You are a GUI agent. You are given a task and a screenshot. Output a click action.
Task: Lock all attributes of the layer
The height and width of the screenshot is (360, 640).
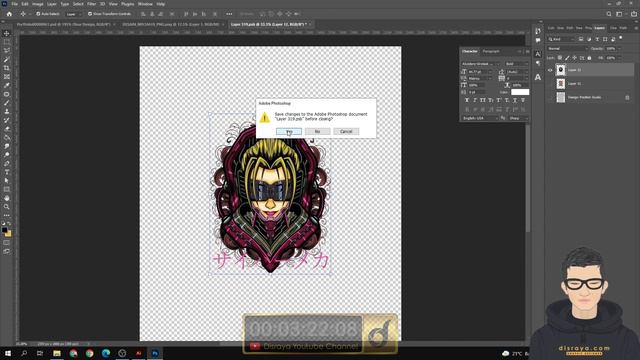tap(589, 58)
